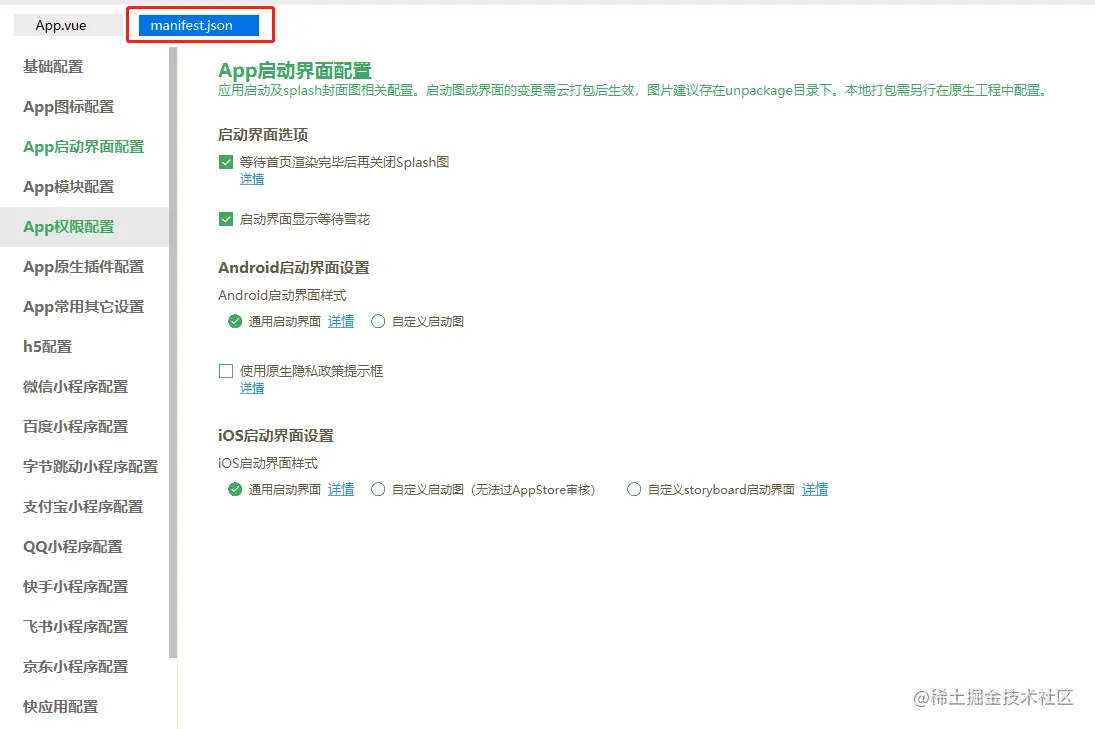Open 详情 link beside Android 通用启动界面
The height and width of the screenshot is (729, 1095).
click(341, 320)
